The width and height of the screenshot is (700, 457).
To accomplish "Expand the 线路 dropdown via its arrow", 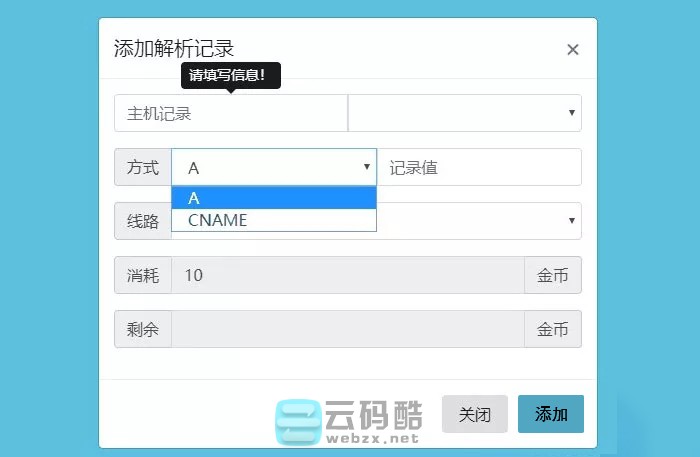I will [571, 221].
